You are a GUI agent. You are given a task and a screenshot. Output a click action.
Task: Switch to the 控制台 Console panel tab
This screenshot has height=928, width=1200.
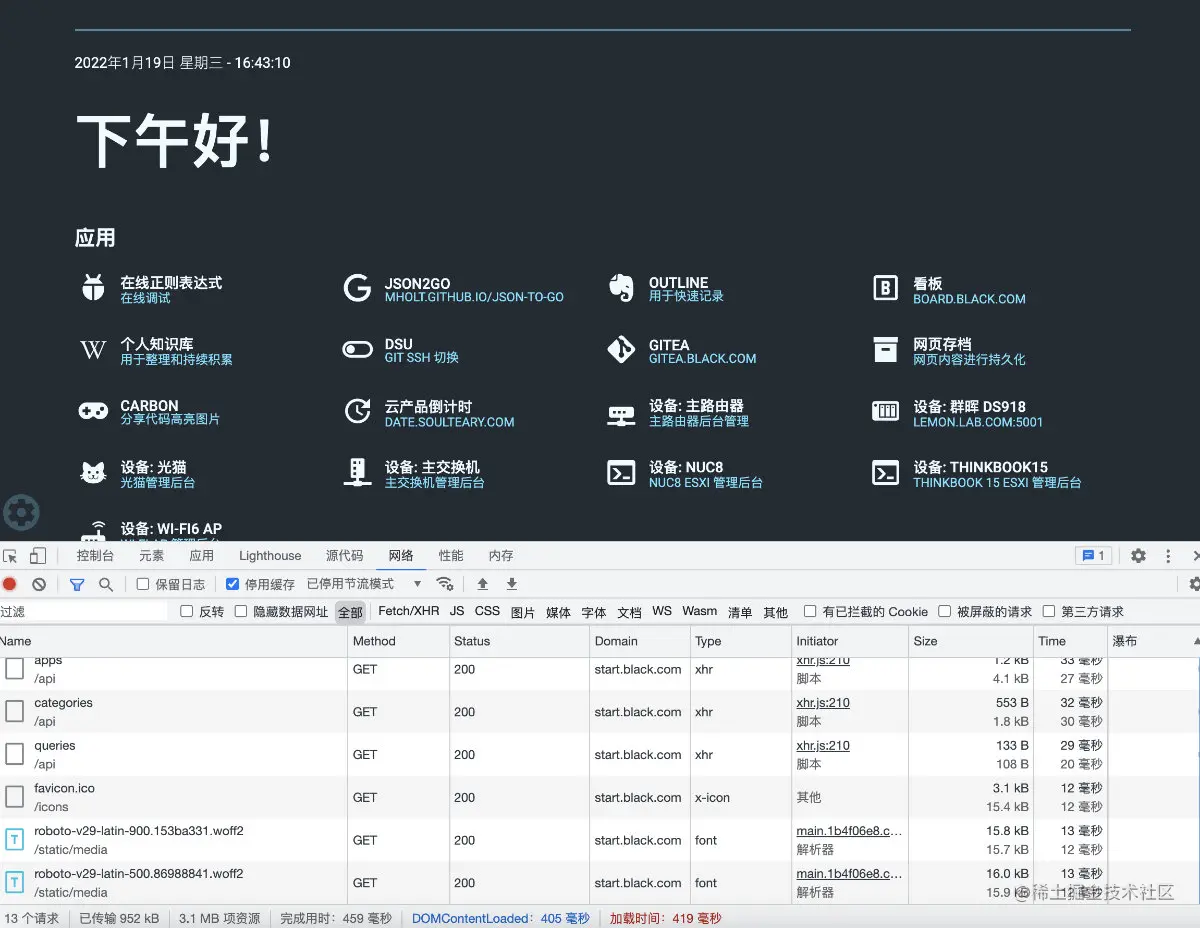[95, 555]
